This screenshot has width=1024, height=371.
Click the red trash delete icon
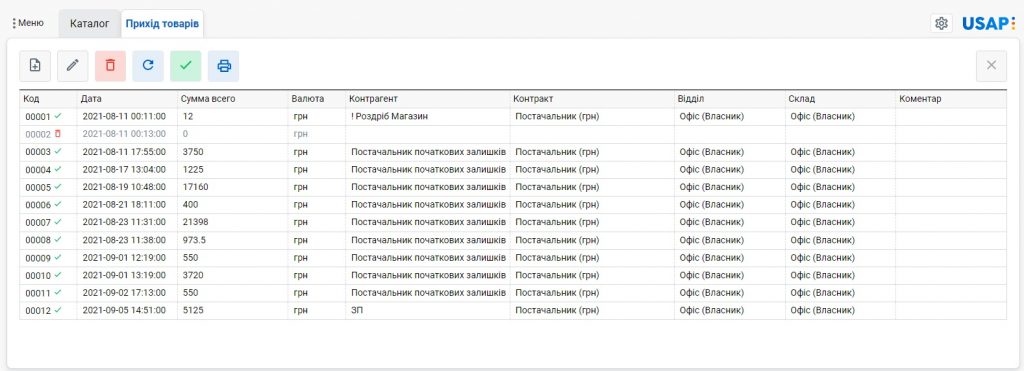[110, 65]
